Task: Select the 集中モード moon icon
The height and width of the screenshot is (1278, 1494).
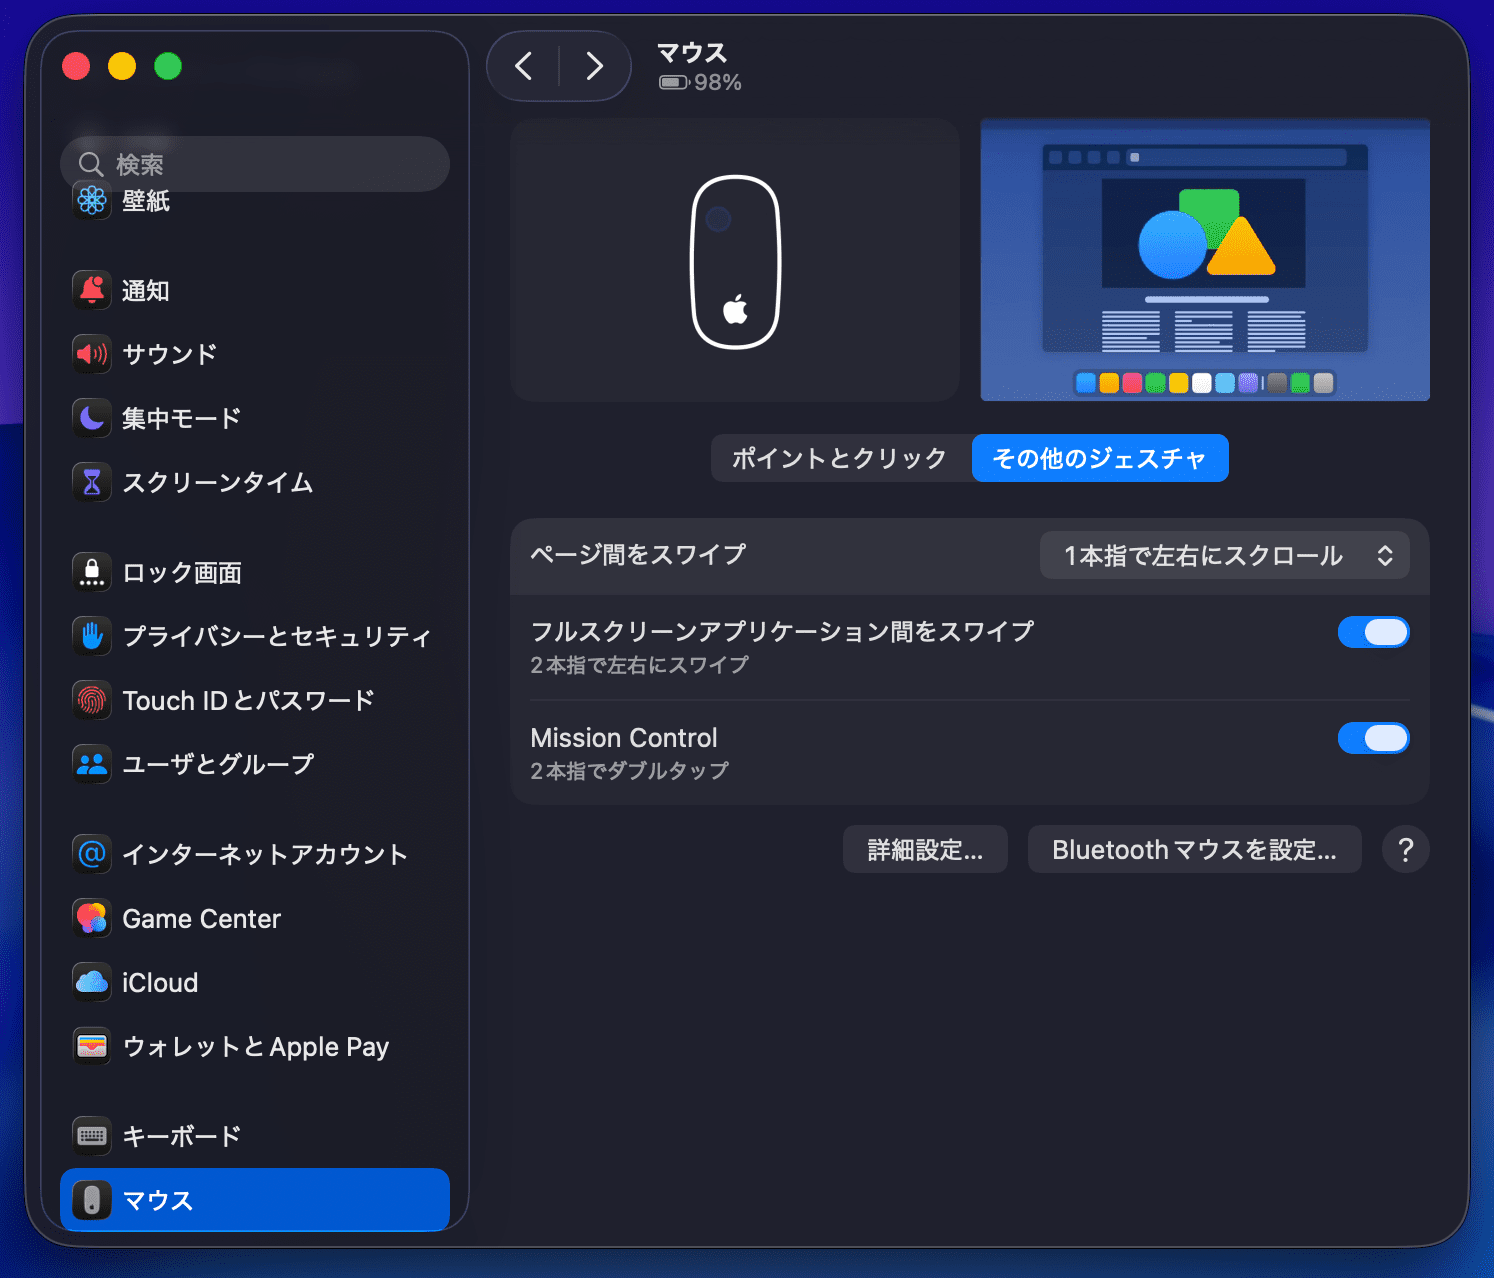Action: click(92, 418)
